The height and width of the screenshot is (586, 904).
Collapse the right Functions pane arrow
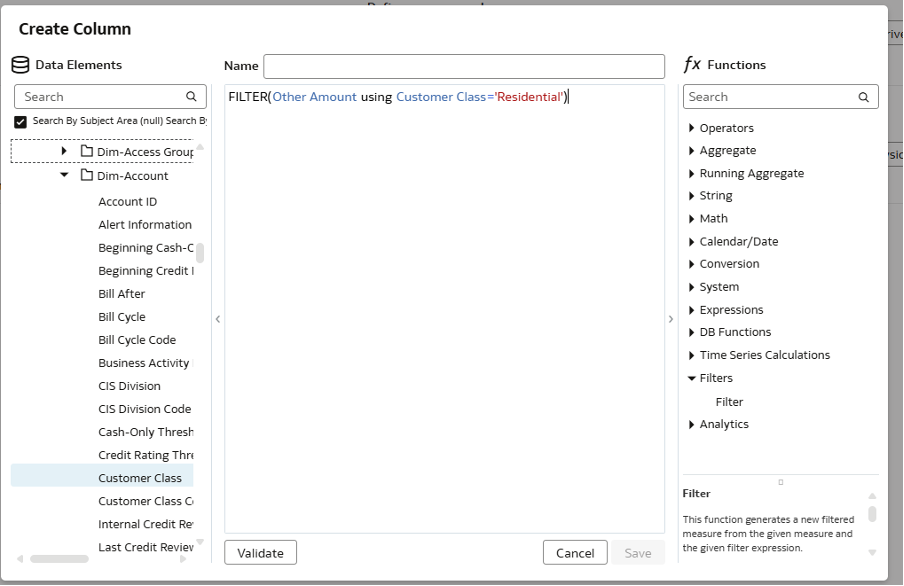[671, 319]
